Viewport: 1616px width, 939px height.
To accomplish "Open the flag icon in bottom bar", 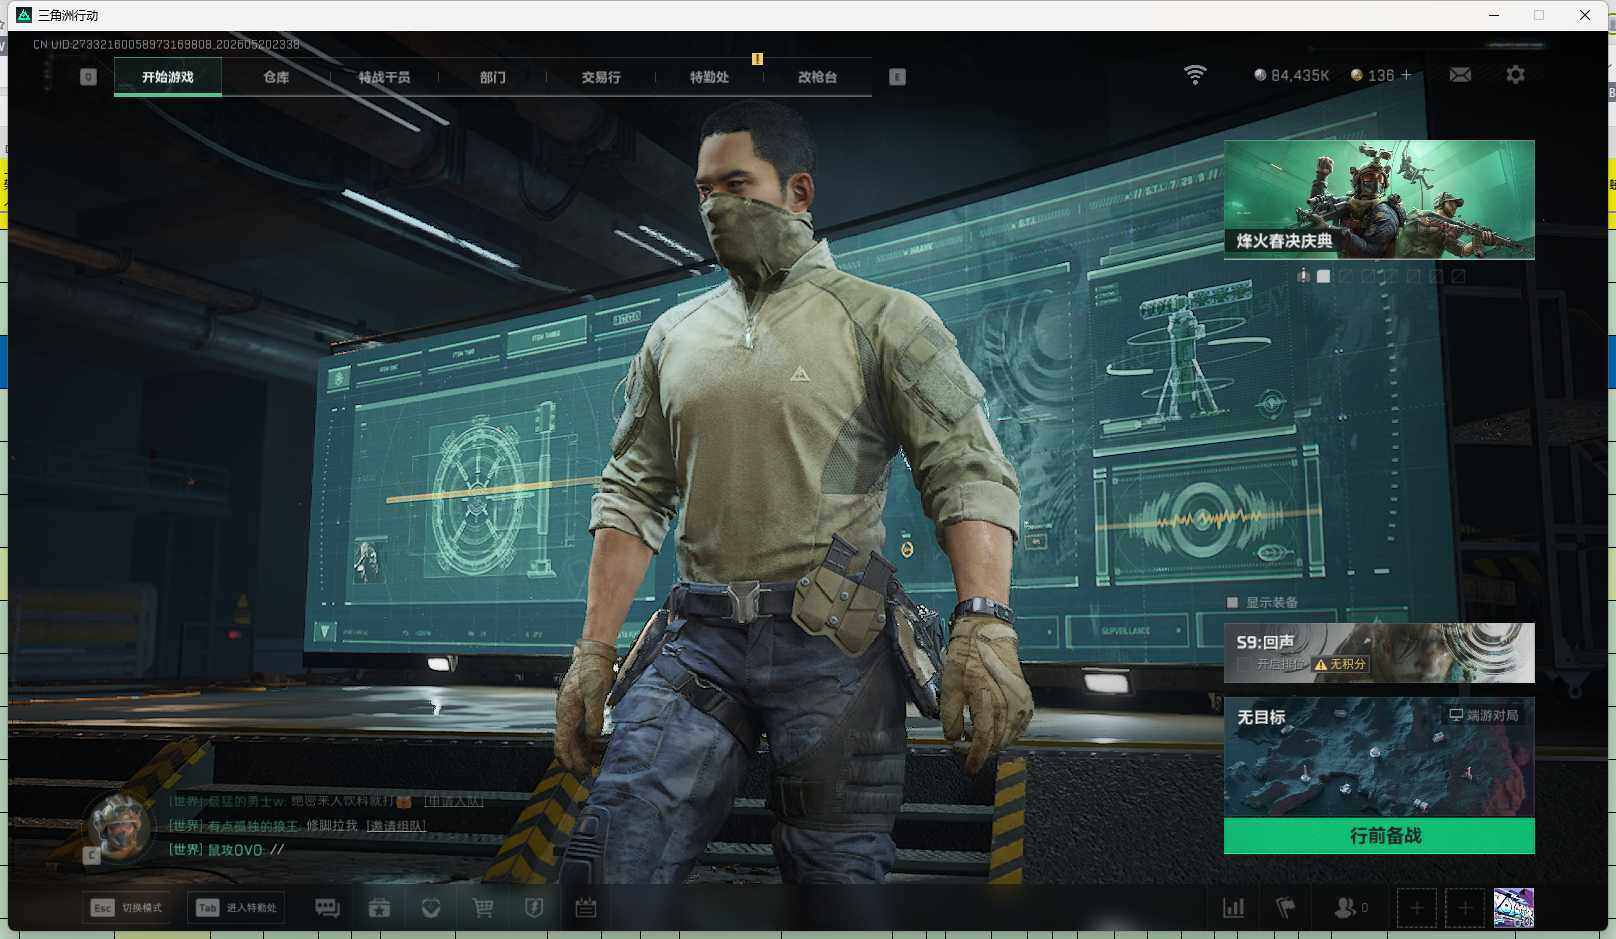I will [1285, 907].
